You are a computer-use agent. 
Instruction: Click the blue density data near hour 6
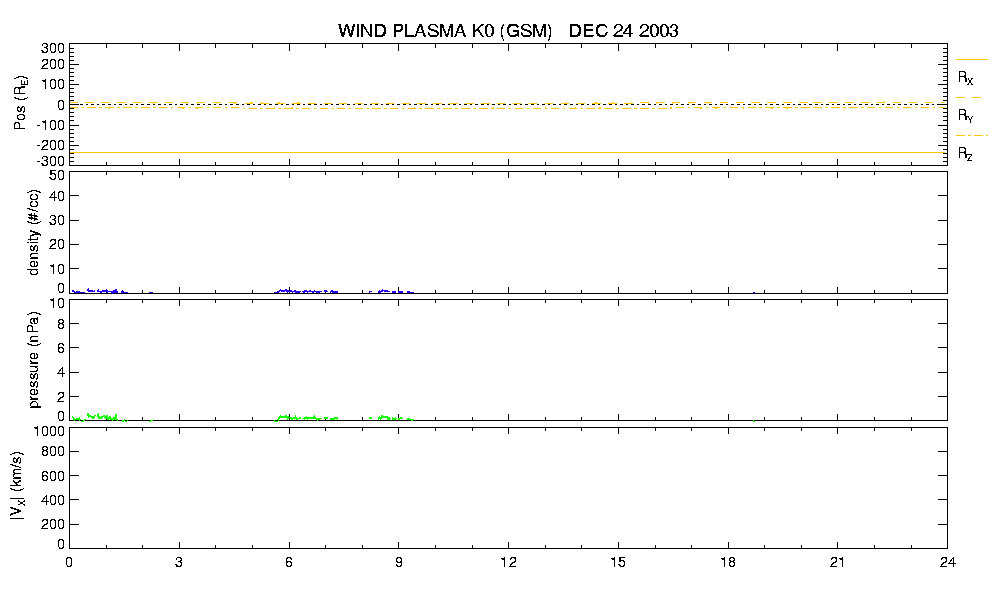pos(306,291)
